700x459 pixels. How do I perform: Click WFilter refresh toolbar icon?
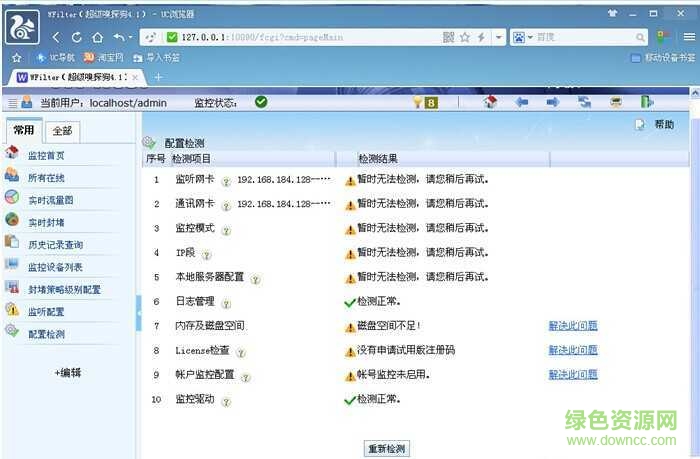coord(584,102)
